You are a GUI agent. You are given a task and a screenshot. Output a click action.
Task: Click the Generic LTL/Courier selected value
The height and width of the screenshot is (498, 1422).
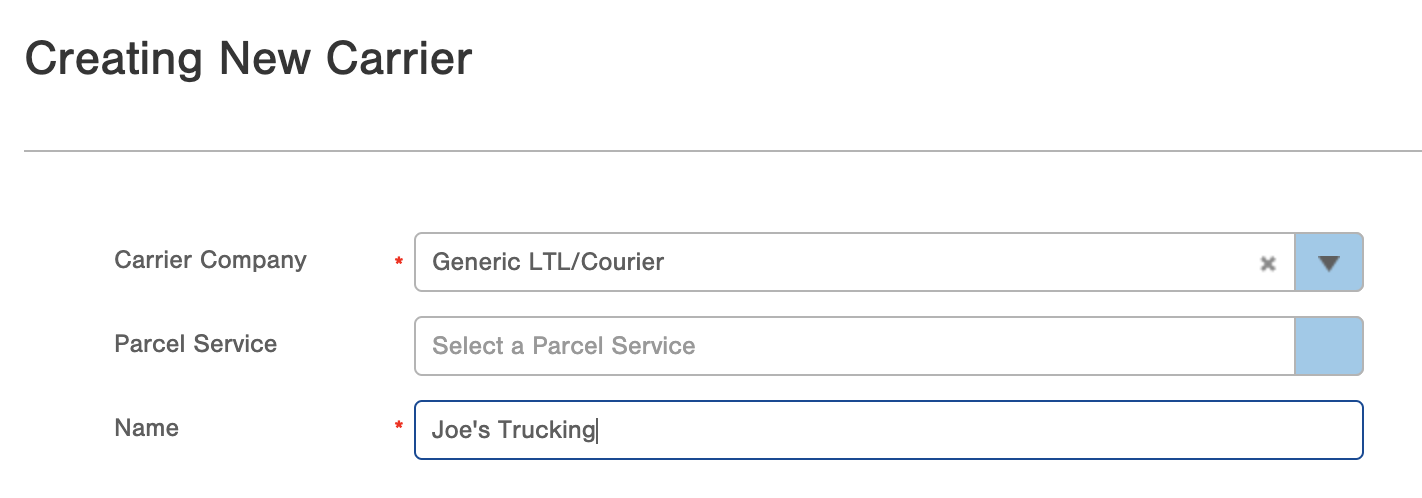click(x=548, y=262)
